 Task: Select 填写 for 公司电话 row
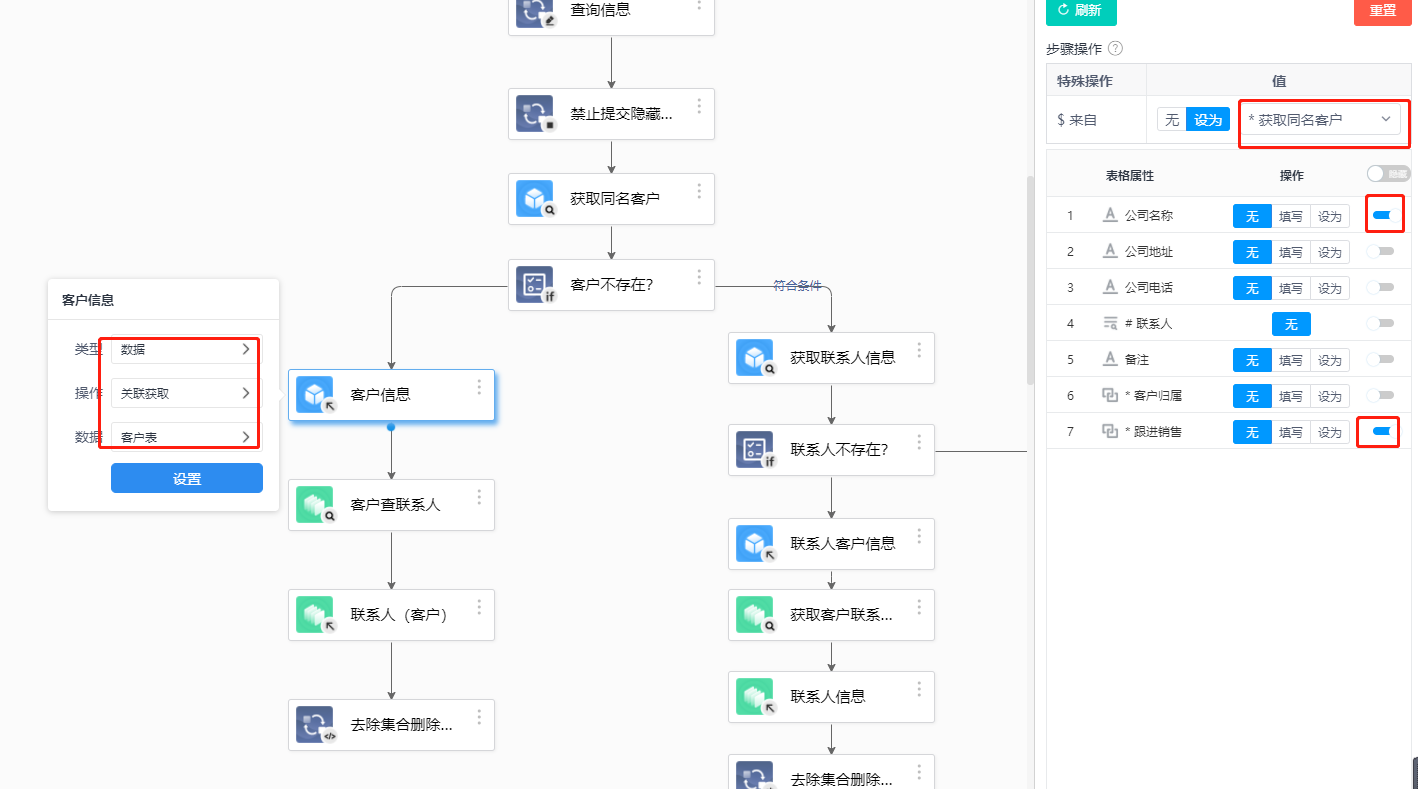pos(1291,288)
